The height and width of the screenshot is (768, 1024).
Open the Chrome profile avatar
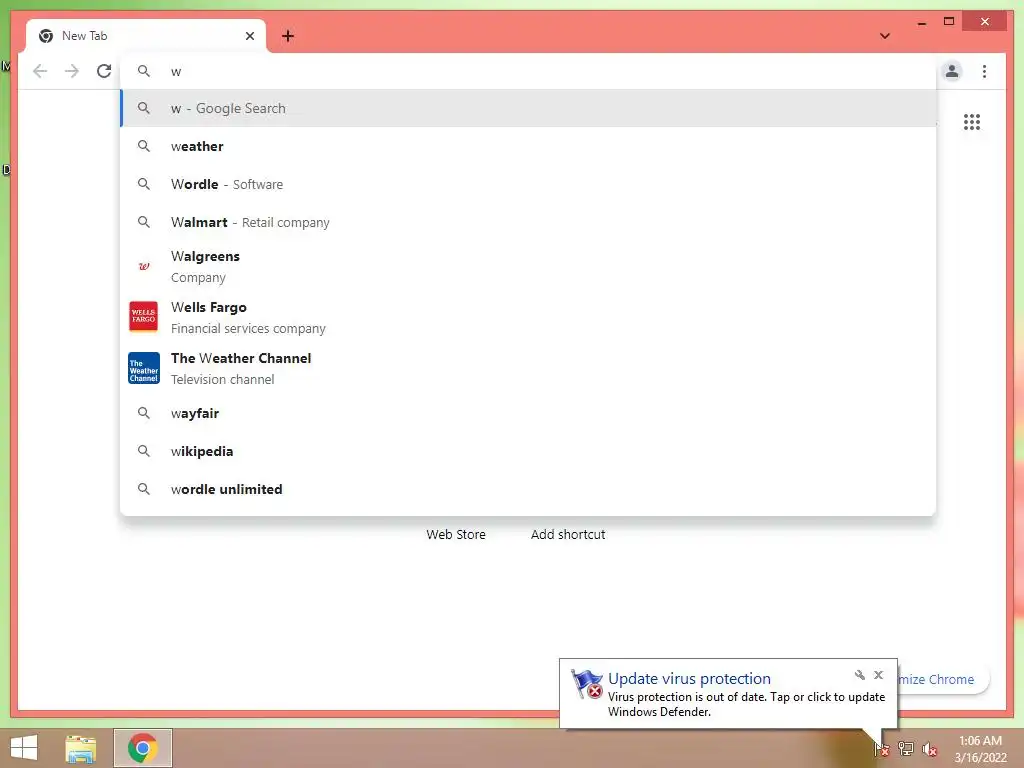click(x=952, y=71)
